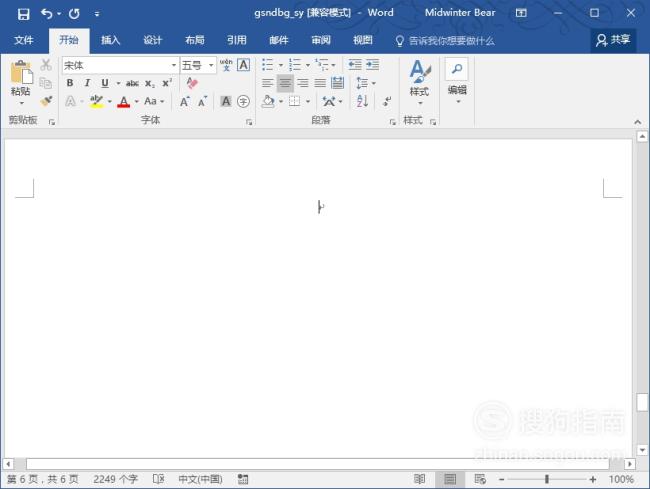Switch to the 审阅 (Review) tab
650x489 pixels.
(321, 40)
